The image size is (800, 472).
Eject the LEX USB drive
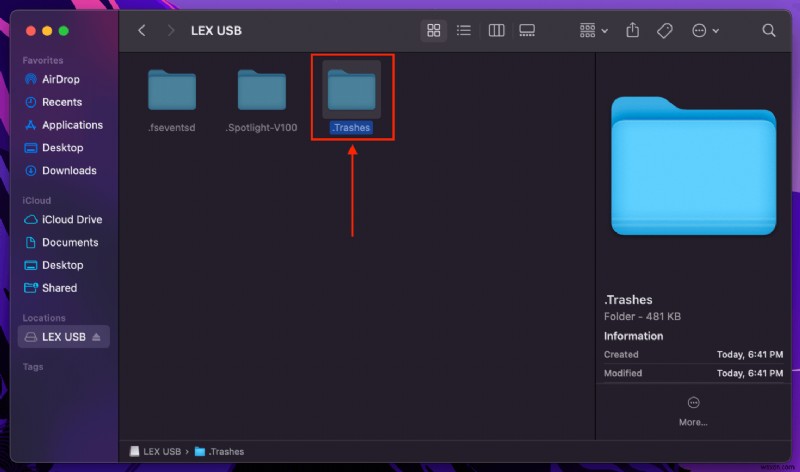pos(97,337)
